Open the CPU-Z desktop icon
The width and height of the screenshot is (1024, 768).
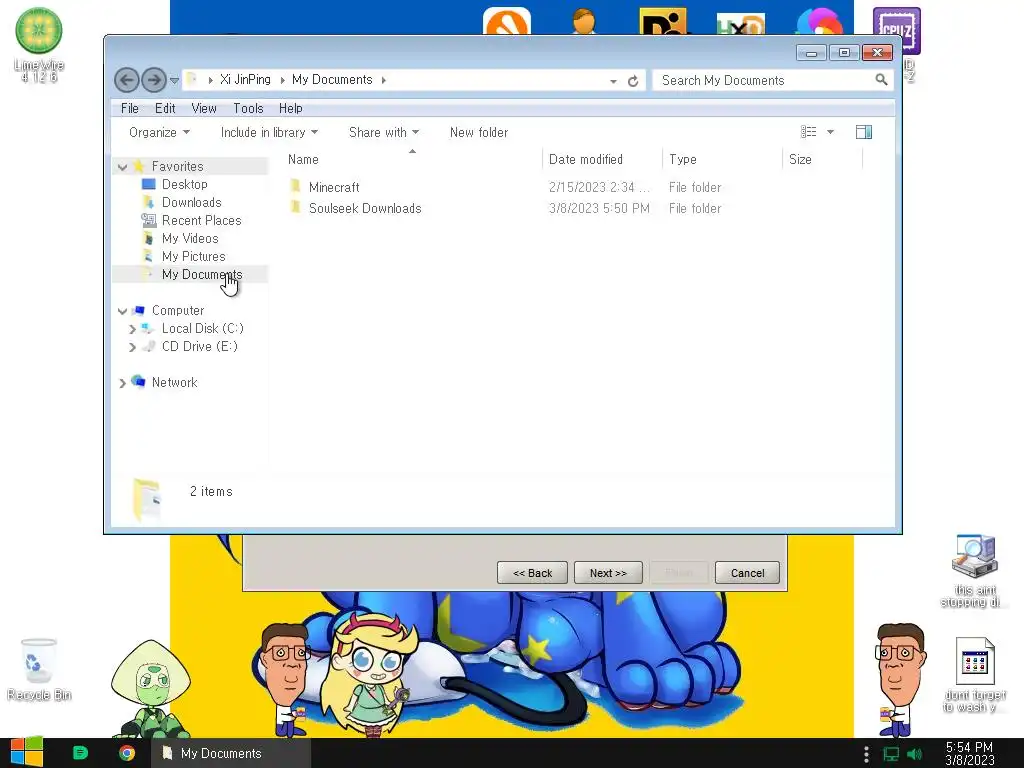[x=897, y=30]
